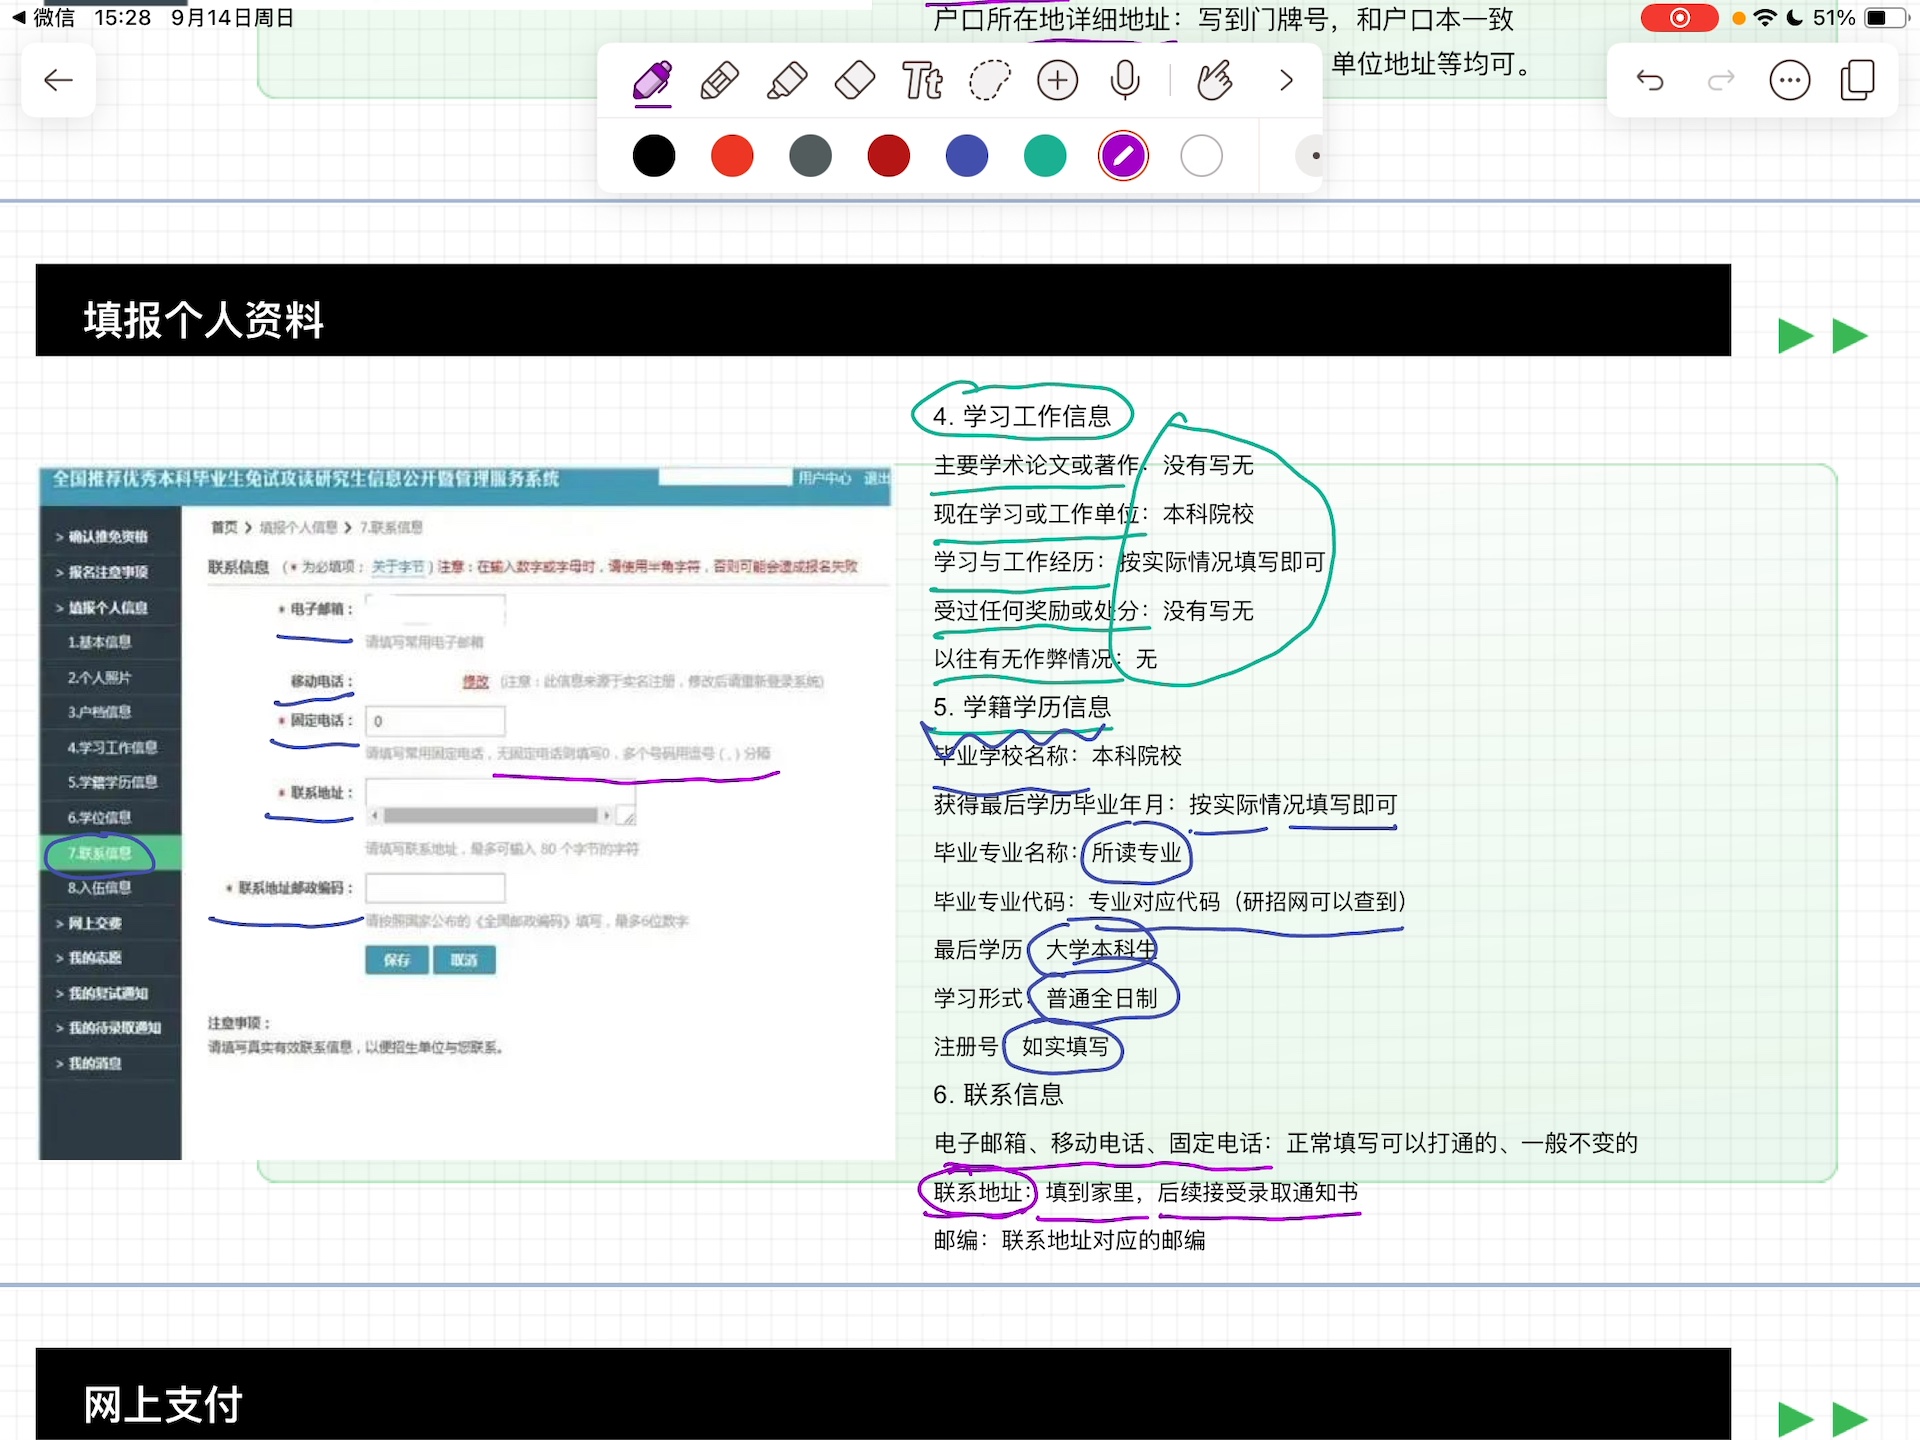The height and width of the screenshot is (1440, 1920).
Task: Click the 修改 link beside 移动电话
Action: point(475,681)
